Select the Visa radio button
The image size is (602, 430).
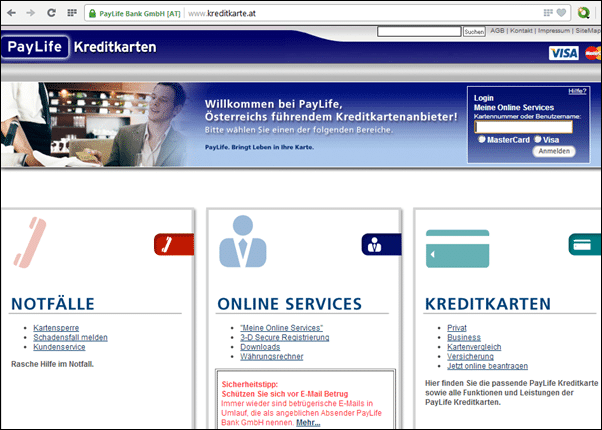click(x=538, y=139)
